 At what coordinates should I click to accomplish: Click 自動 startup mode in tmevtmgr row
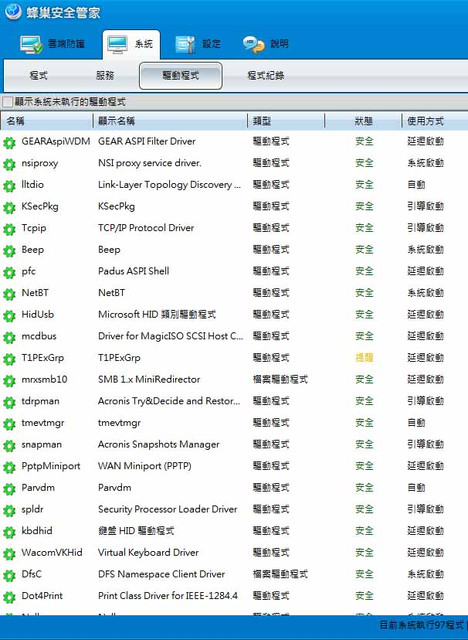(x=416, y=422)
